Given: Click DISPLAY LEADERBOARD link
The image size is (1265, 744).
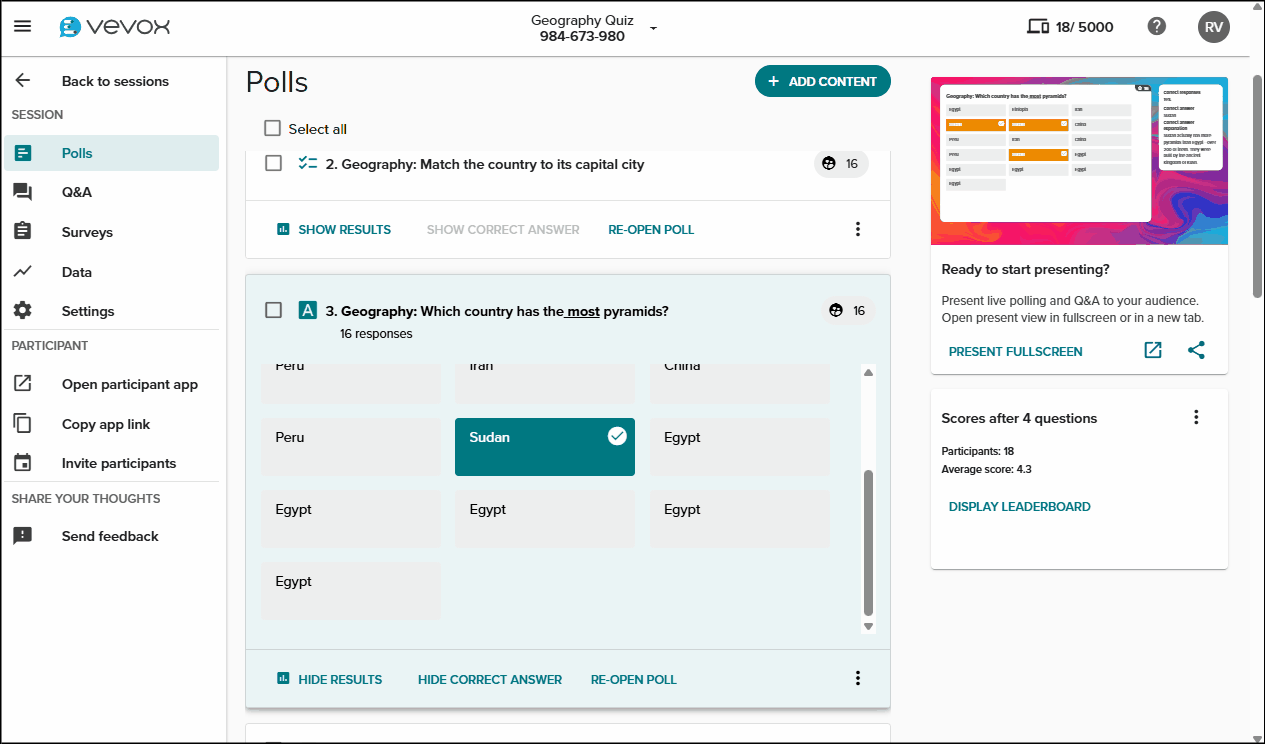Looking at the screenshot, I should click(1019, 507).
